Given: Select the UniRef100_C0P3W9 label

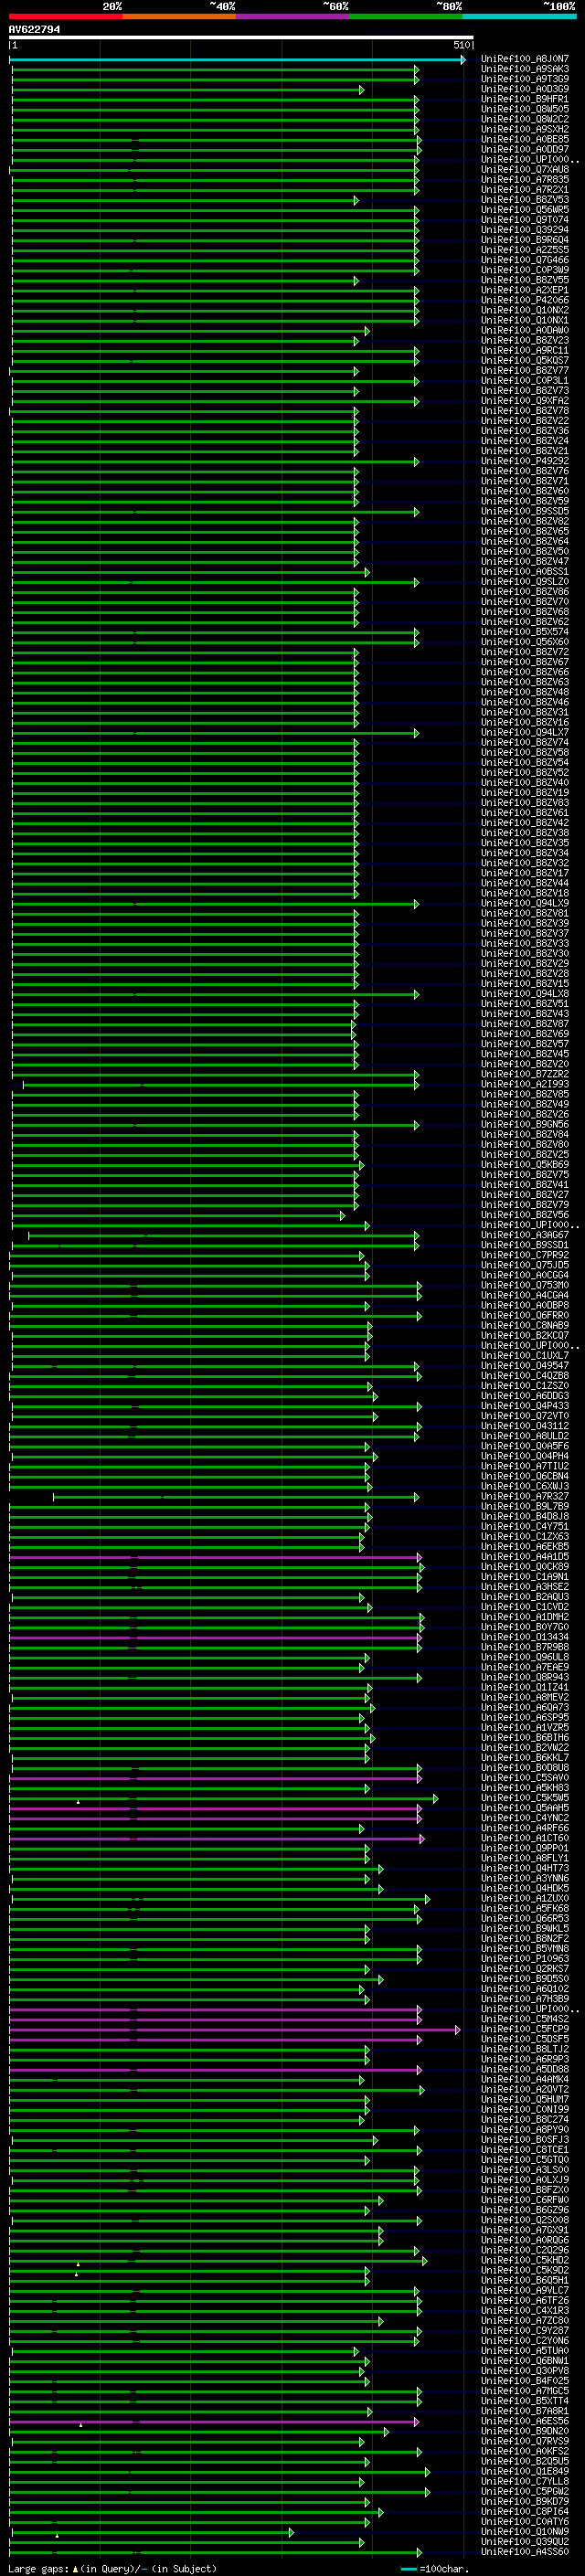Looking at the screenshot, I should click(525, 270).
